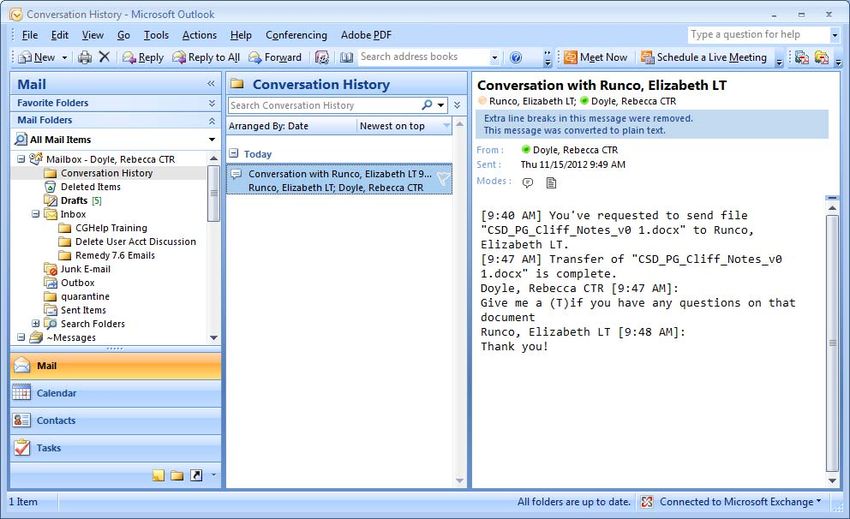
Task: Collapse the Mailbox - Doyle, Rebecca CTR tree
Action: click(x=21, y=159)
